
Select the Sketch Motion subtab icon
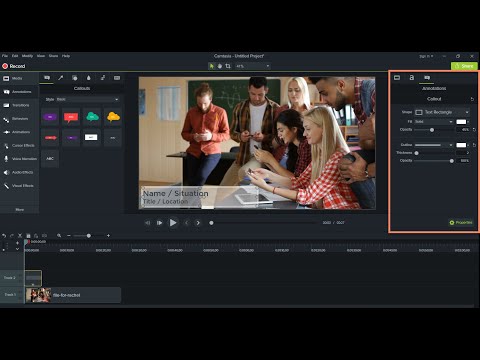(103, 78)
